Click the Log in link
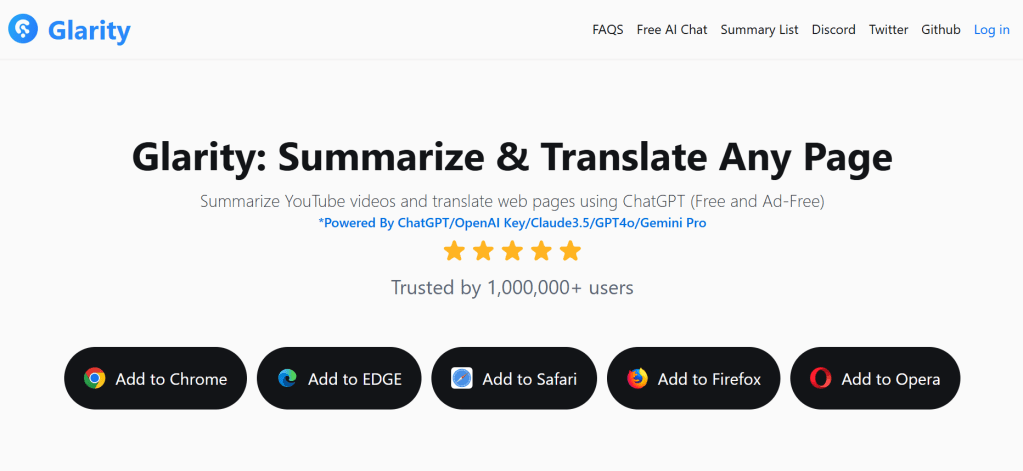The height and width of the screenshot is (471, 1023). (992, 30)
